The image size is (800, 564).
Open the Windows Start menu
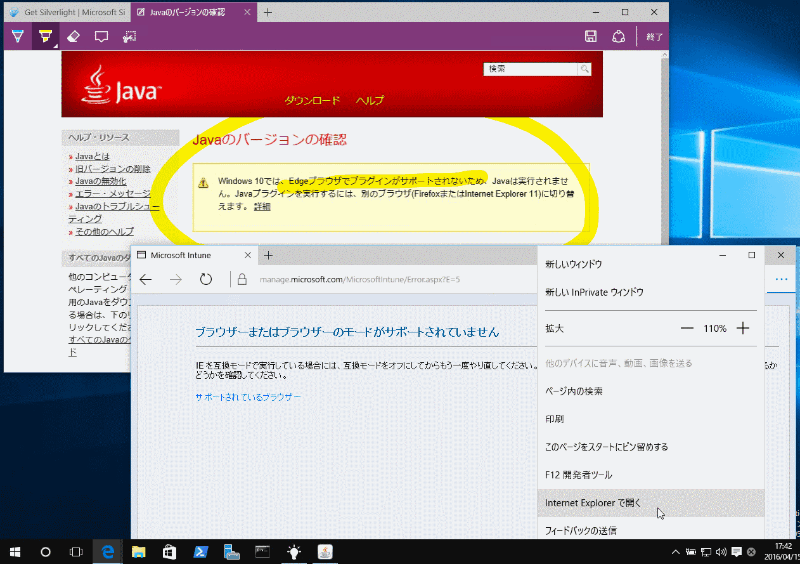pos(15,552)
